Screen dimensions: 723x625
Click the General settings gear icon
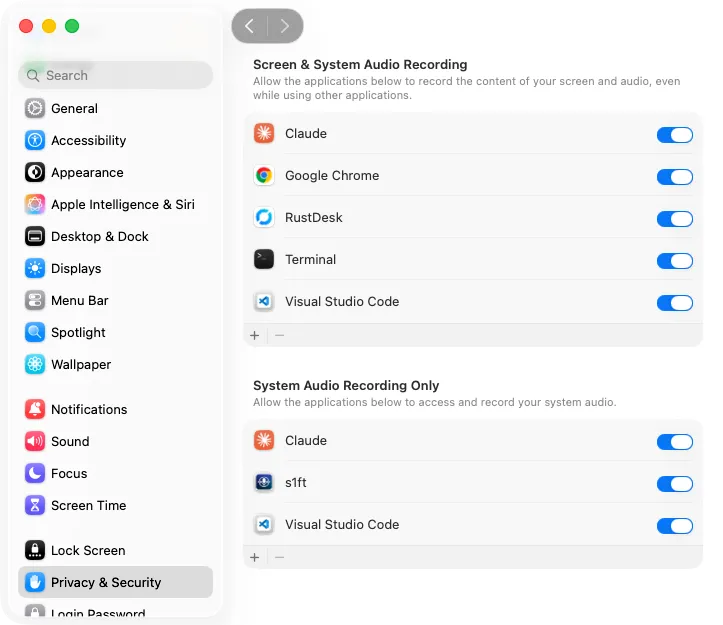coord(35,108)
